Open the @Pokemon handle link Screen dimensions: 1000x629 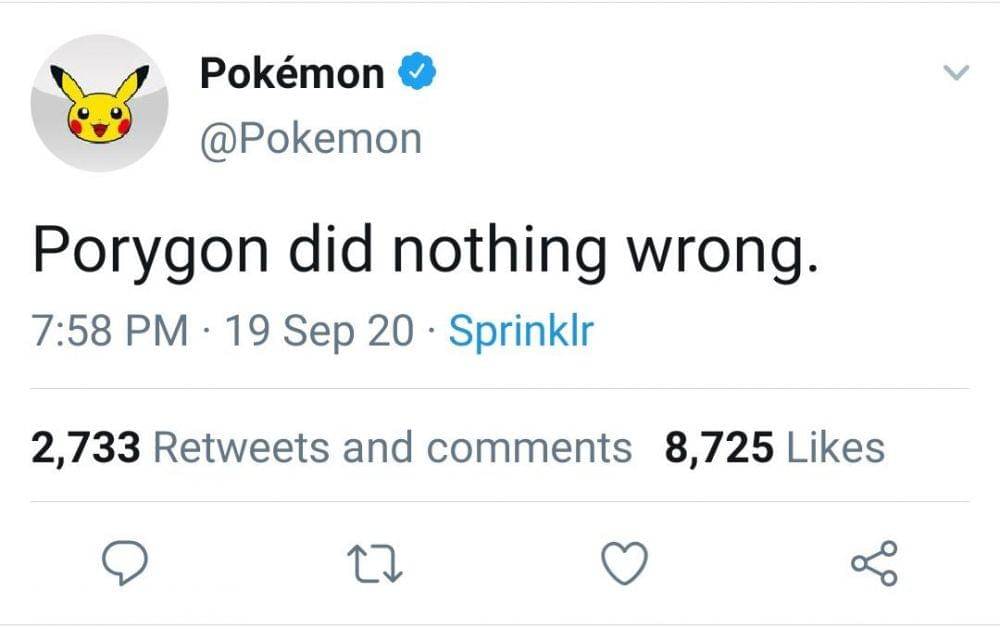coord(312,138)
